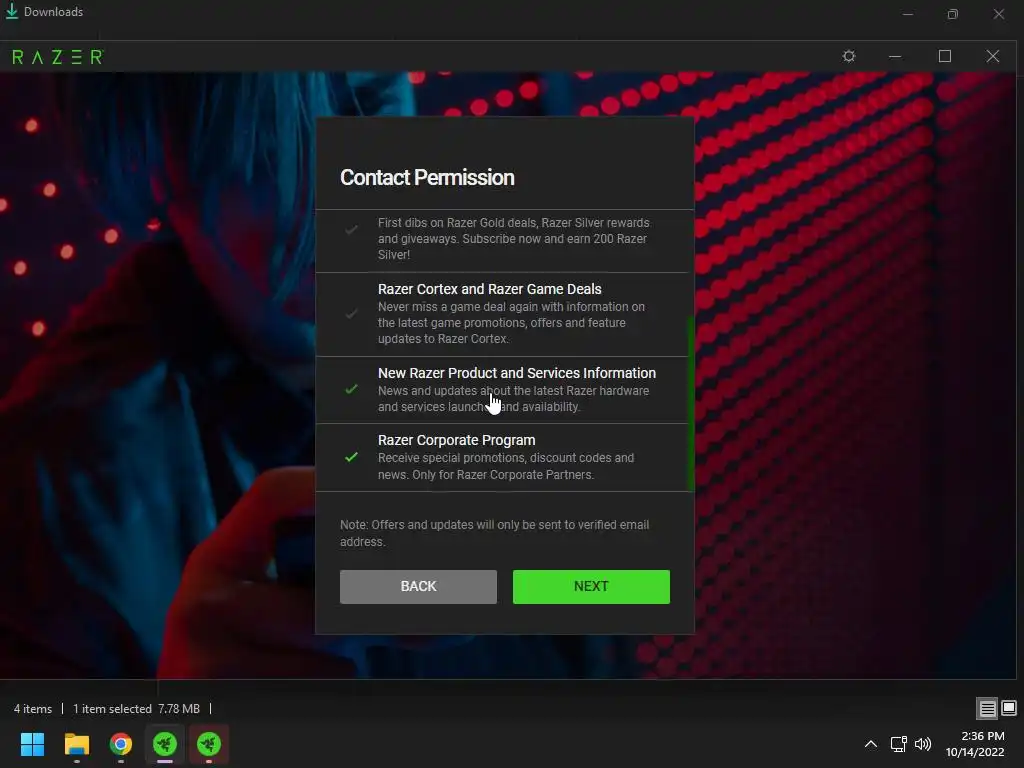Open Razer installer settings gear
Viewport: 1024px width, 768px height.
coord(848,56)
